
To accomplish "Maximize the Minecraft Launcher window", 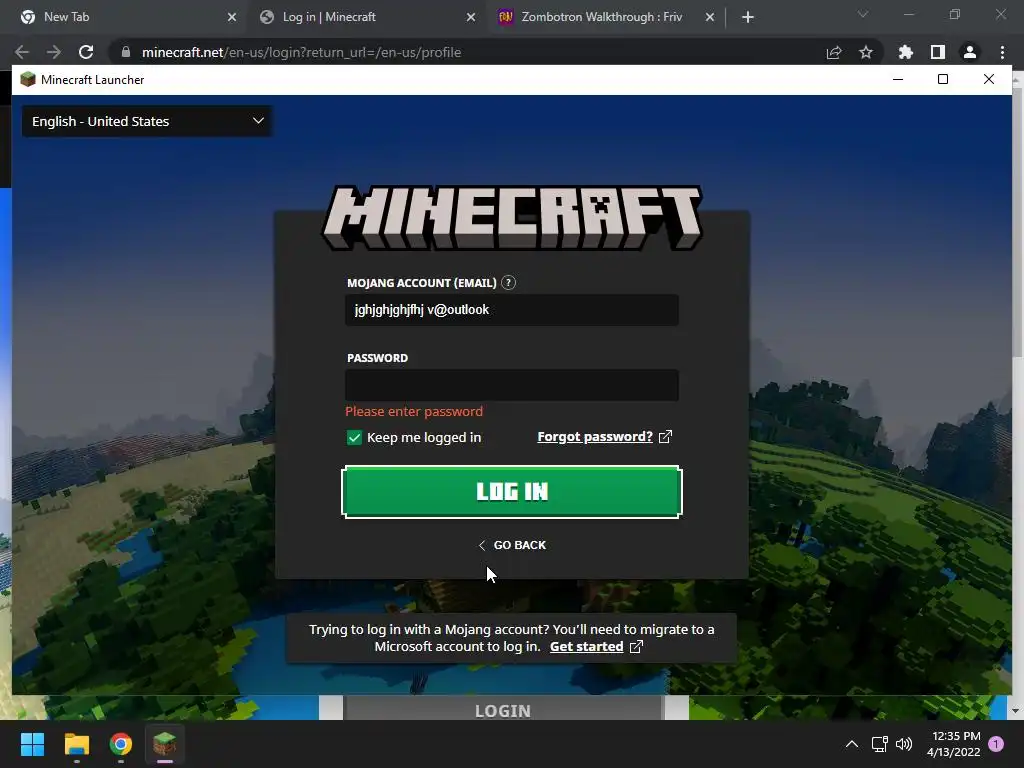I will (943, 80).
